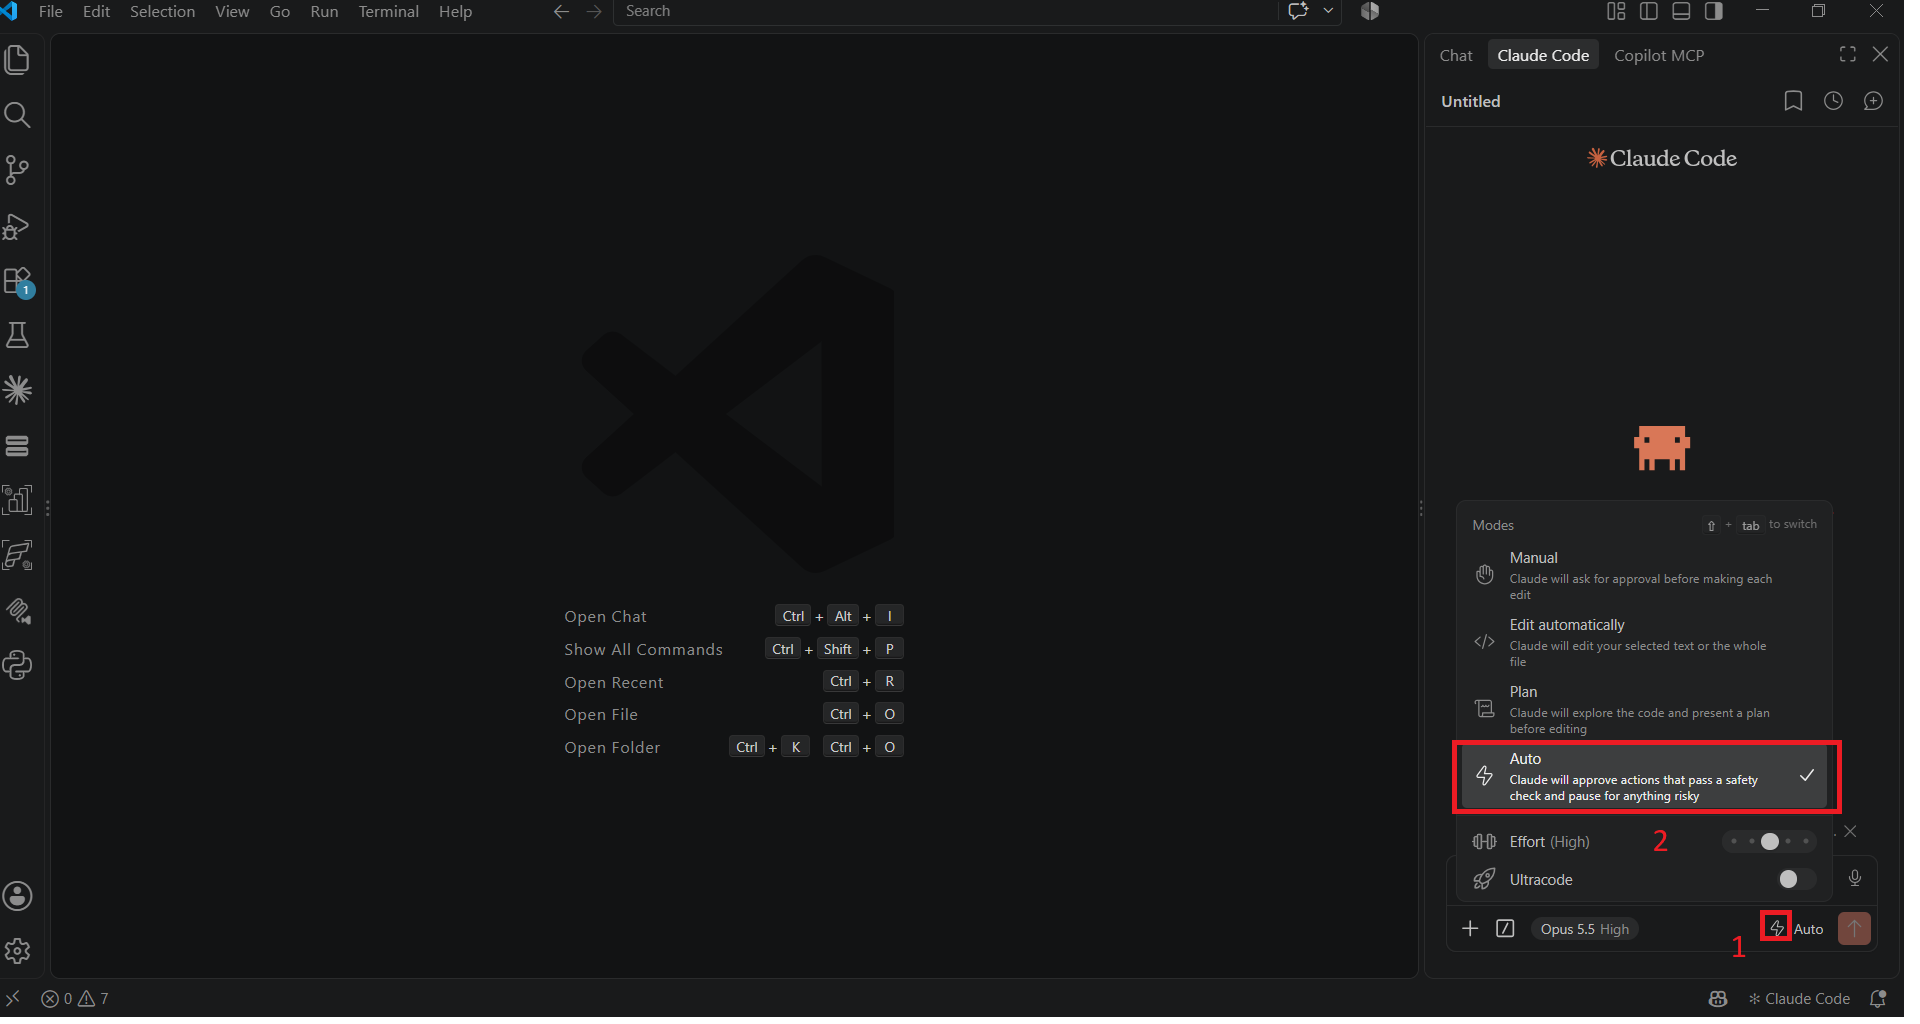Select the Edit automatically mode
The width and height of the screenshot is (1920, 1024).
pyautogui.click(x=1644, y=642)
